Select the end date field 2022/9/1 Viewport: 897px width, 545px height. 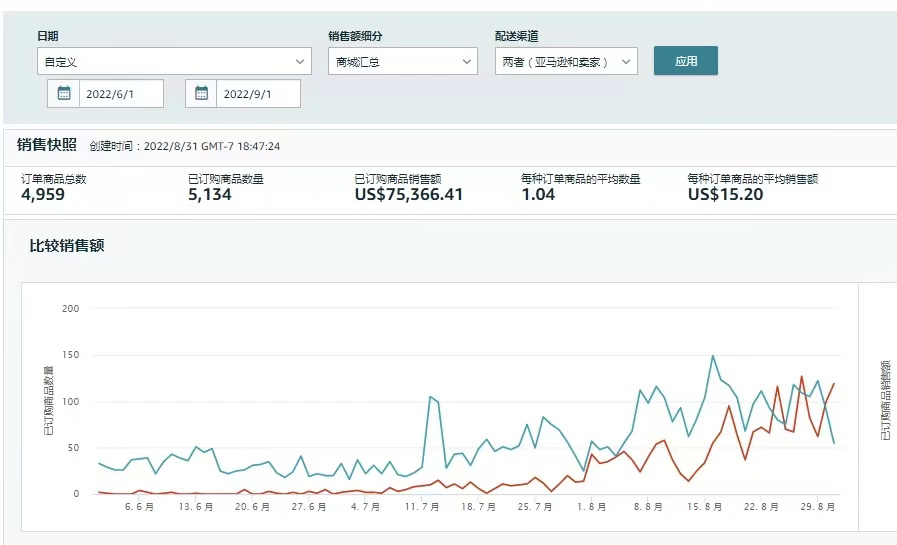pos(258,93)
